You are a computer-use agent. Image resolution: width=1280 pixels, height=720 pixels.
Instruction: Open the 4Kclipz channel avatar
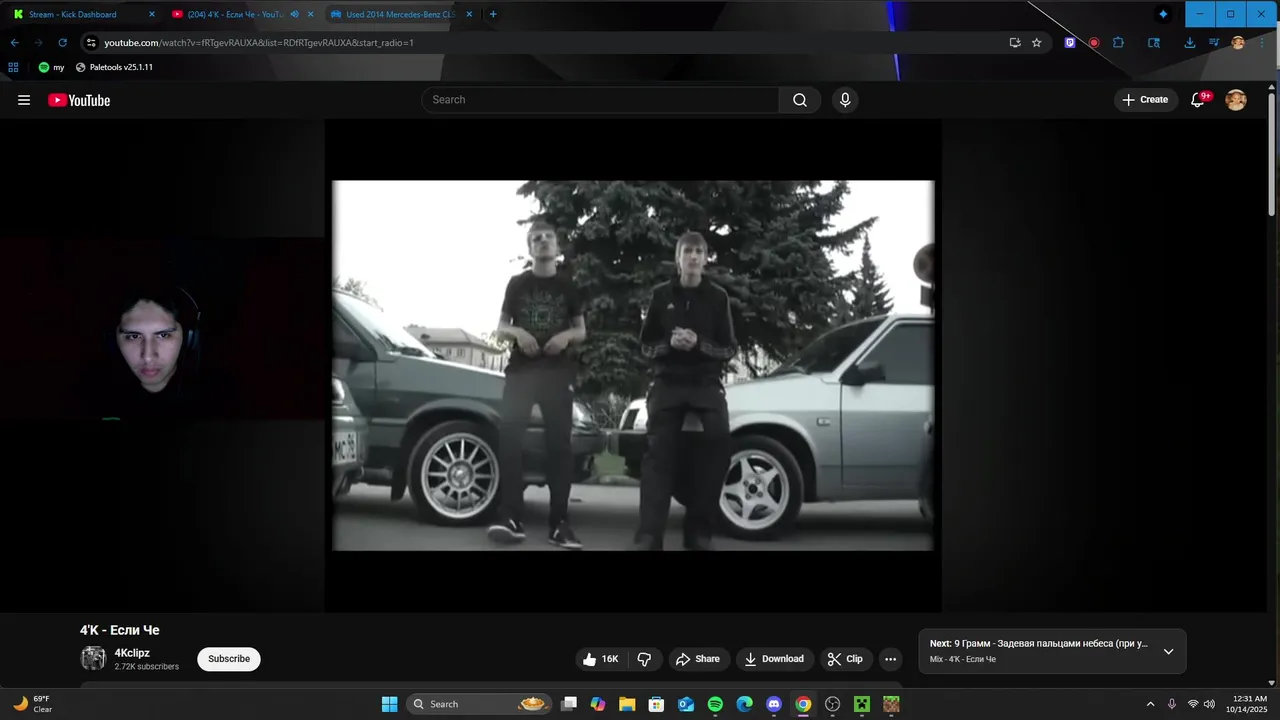[x=93, y=658]
